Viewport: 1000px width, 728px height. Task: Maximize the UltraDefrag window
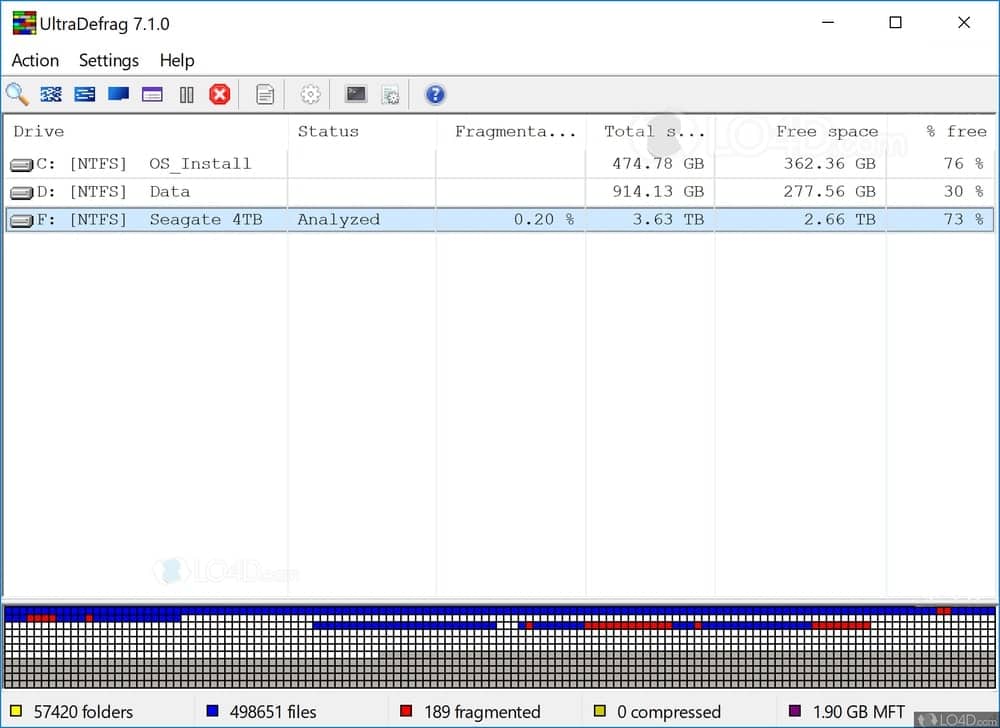click(x=895, y=23)
